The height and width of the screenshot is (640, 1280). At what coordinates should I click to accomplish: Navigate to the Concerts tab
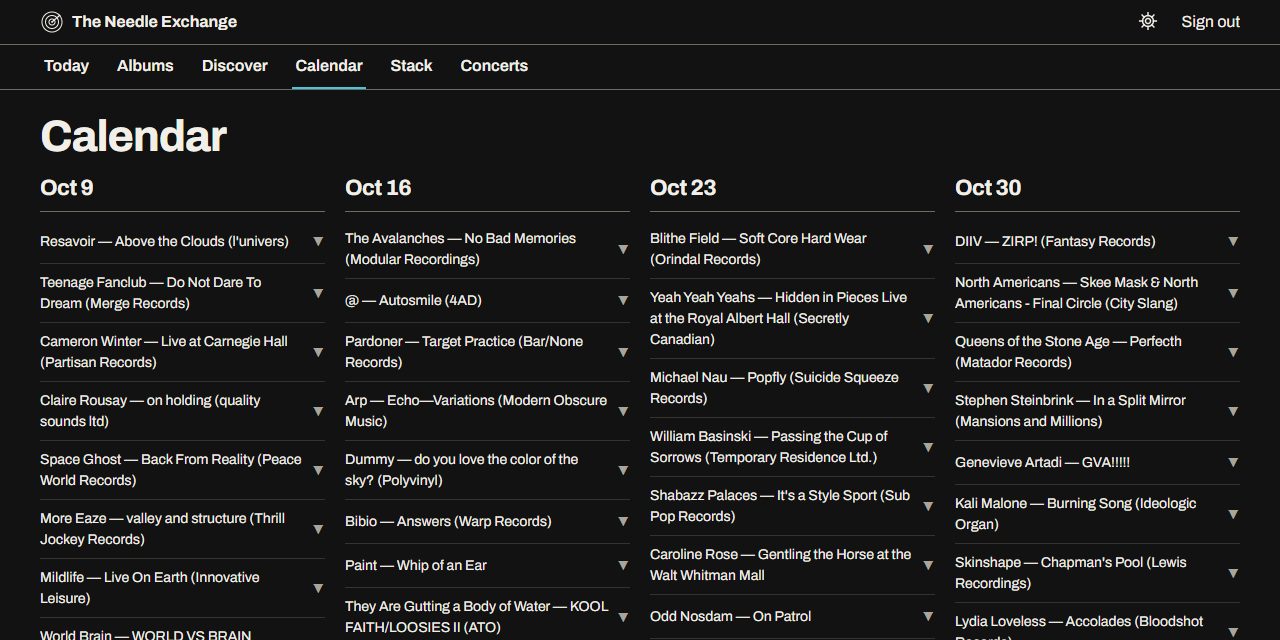(494, 66)
